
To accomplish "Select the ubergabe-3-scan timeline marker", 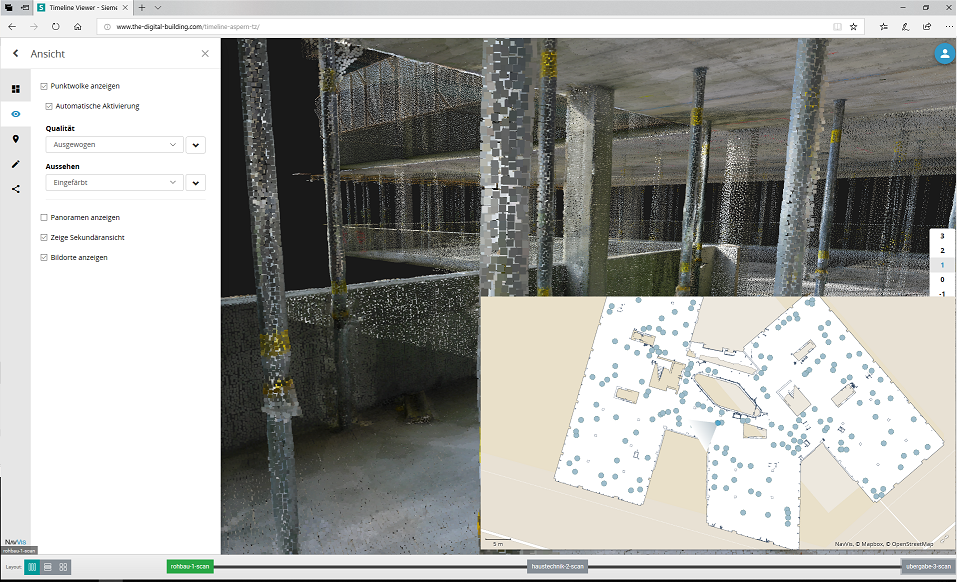I will click(x=928, y=567).
